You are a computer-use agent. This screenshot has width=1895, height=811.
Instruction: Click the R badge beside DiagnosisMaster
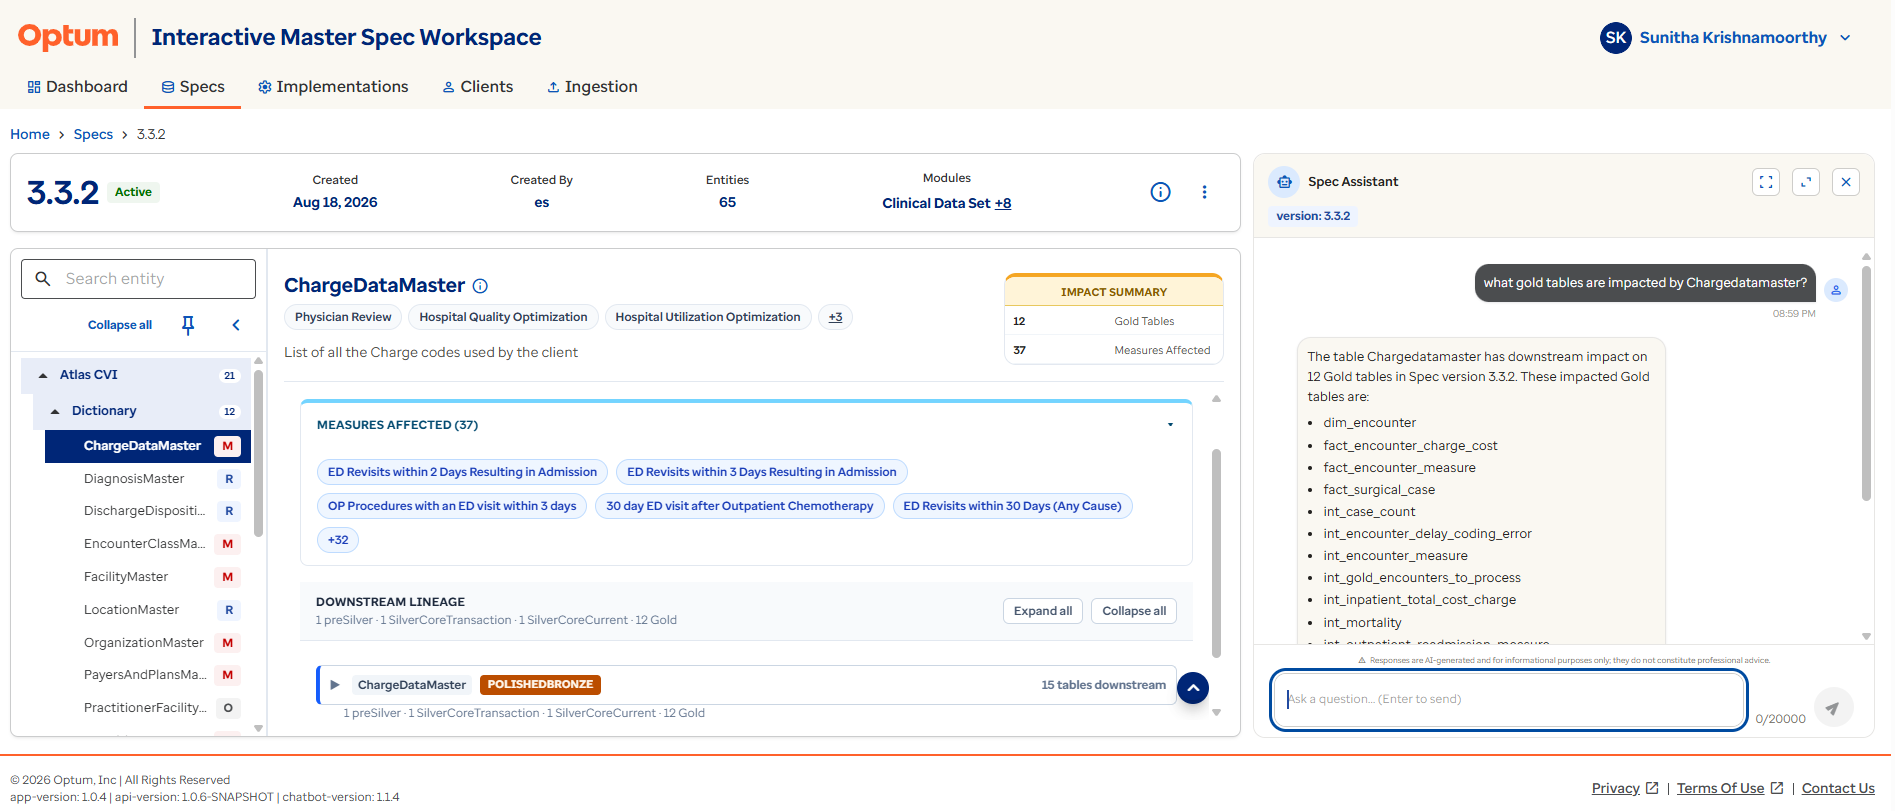(x=229, y=479)
